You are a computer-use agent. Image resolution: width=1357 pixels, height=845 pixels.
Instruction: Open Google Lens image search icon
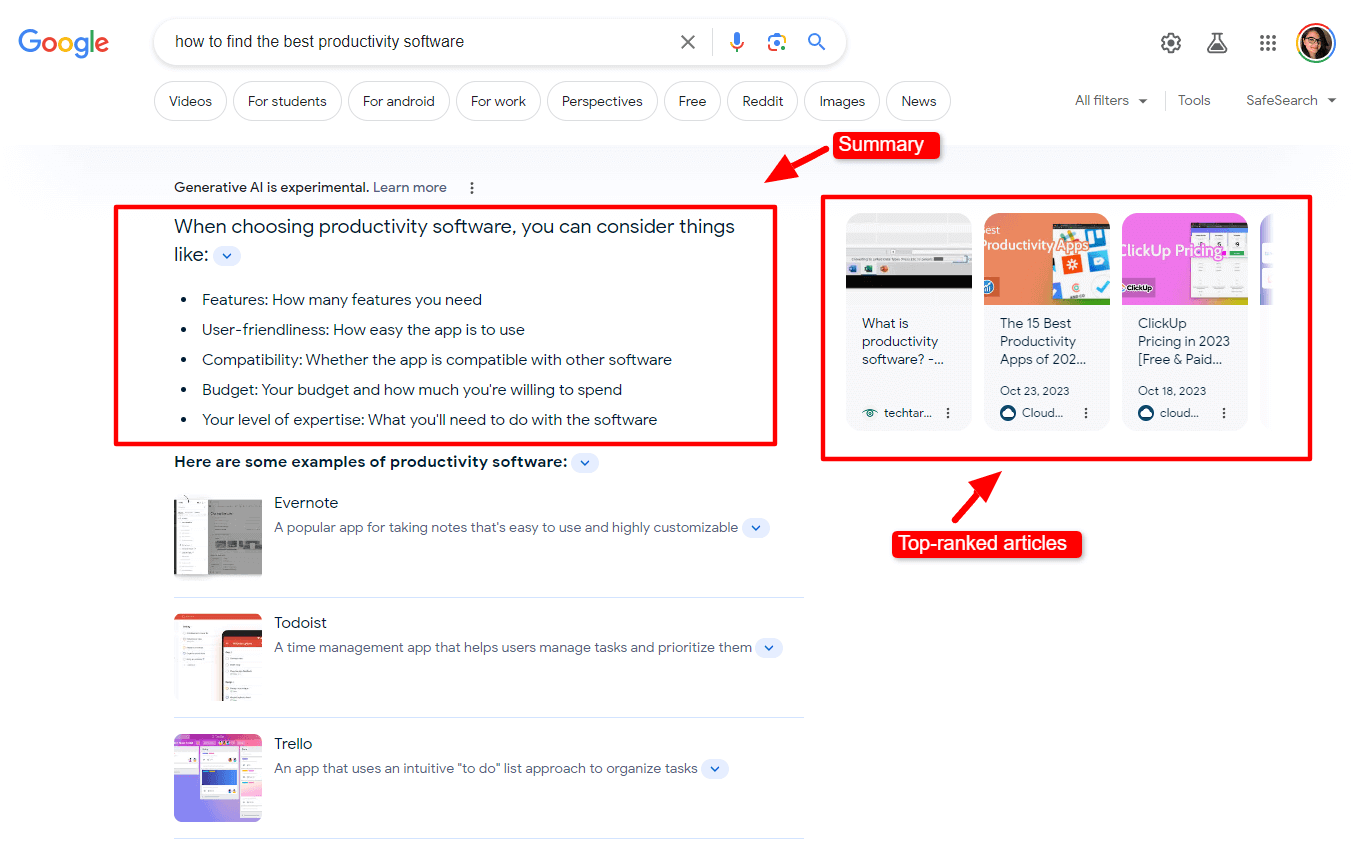(777, 42)
